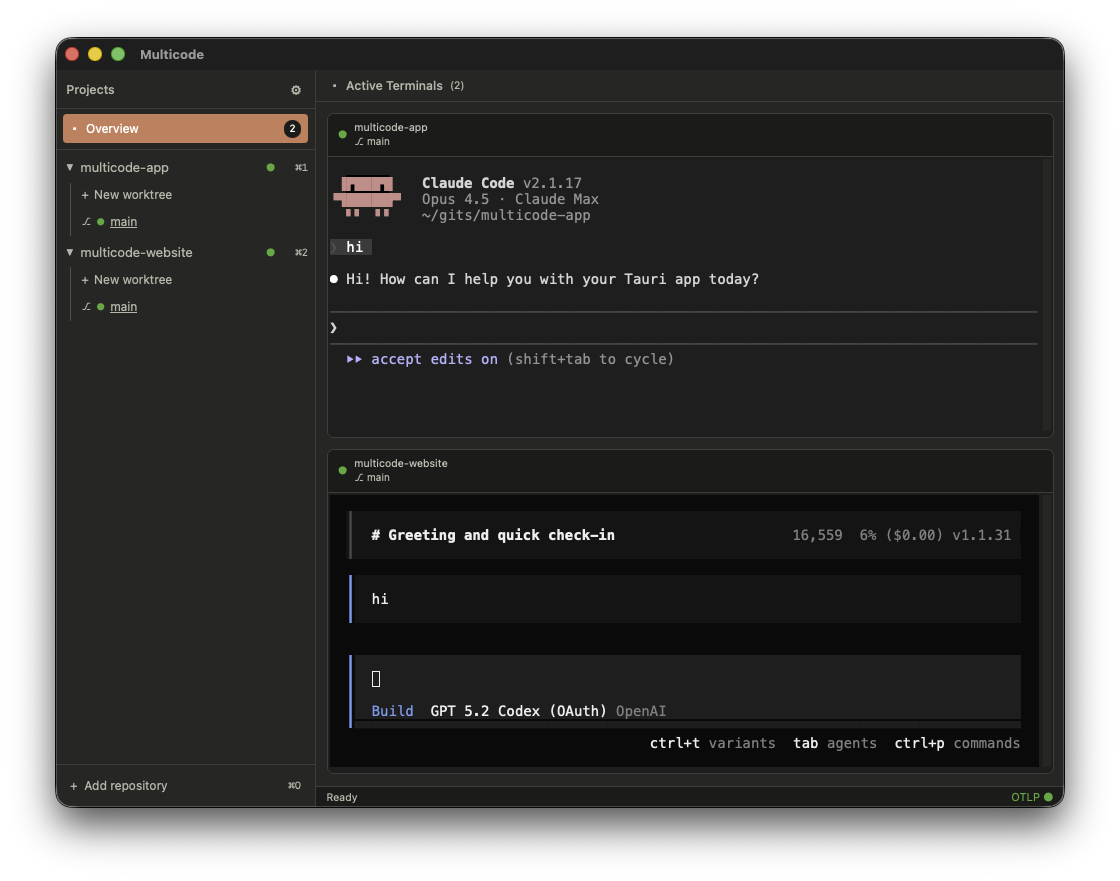Click New worktree under multicode-app
The image size is (1120, 881).
tap(126, 194)
